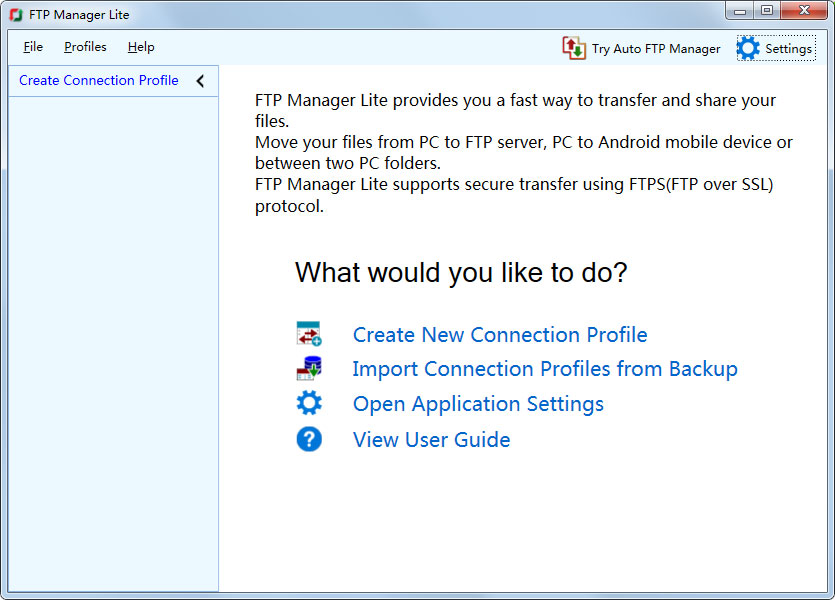Viewport: 835px width, 600px height.
Task: Open Settings via the toolbar gear icon
Action: coord(748,48)
